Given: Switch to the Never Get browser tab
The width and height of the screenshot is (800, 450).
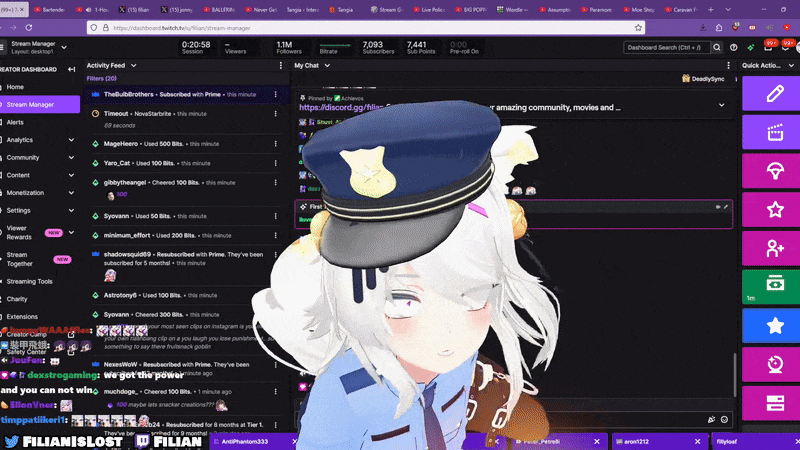Looking at the screenshot, I should tap(261, 10).
